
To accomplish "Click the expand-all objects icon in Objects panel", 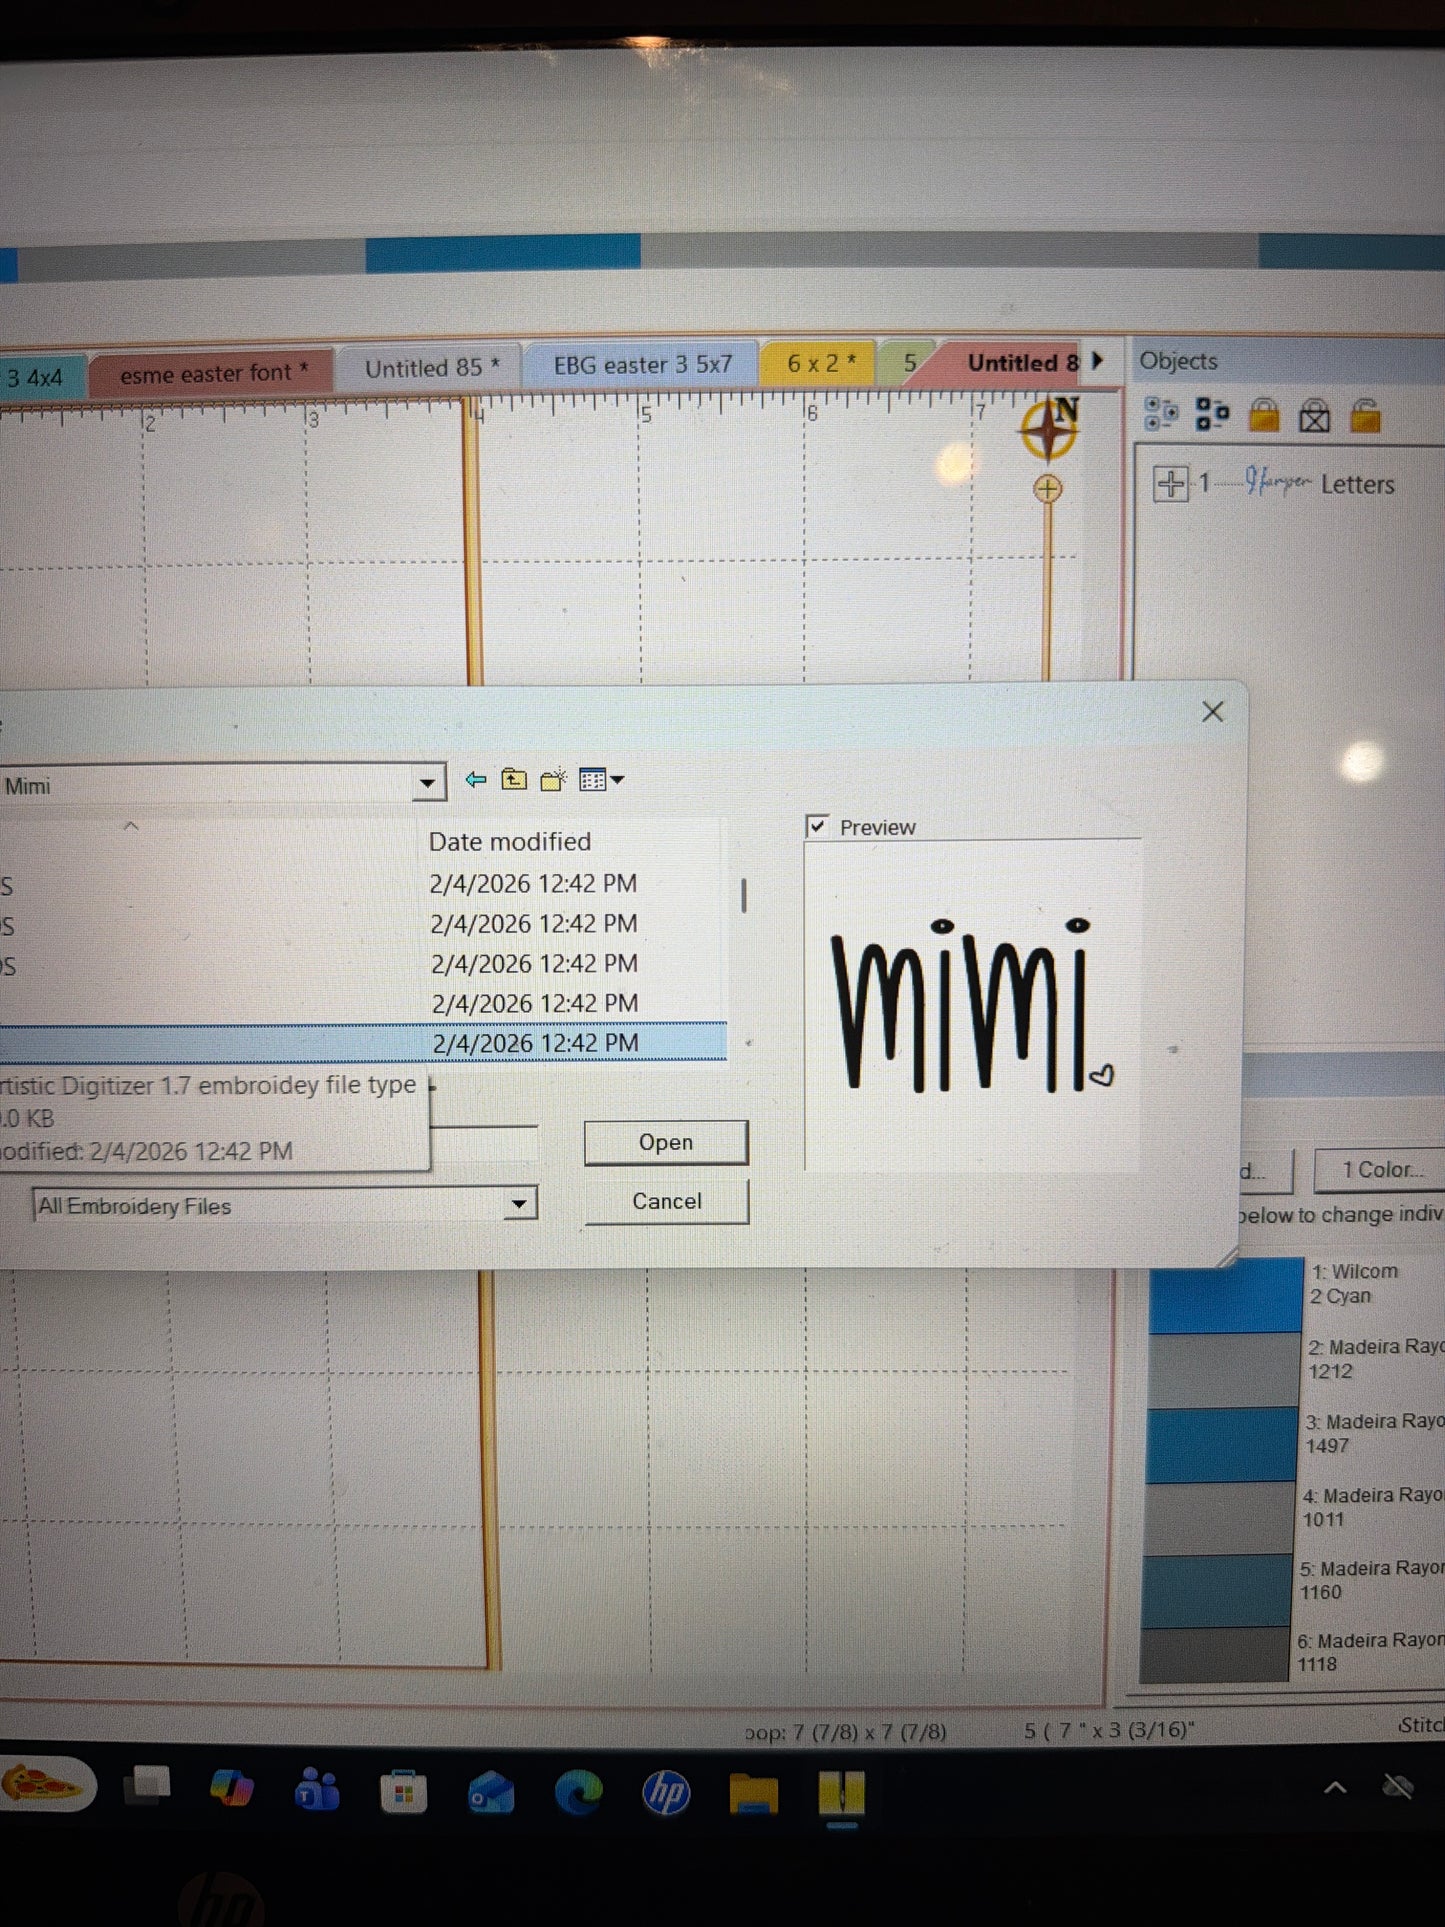I will (x=1161, y=414).
